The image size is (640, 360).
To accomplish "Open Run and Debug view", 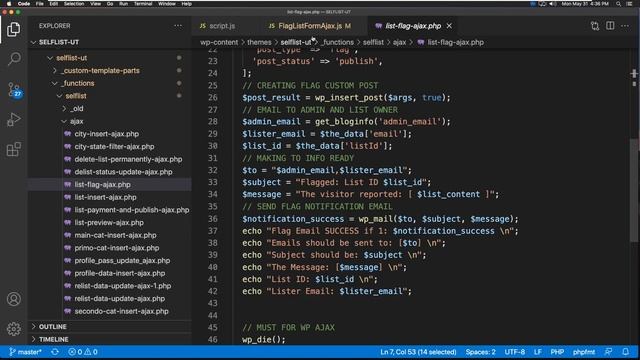I will tap(13, 119).
